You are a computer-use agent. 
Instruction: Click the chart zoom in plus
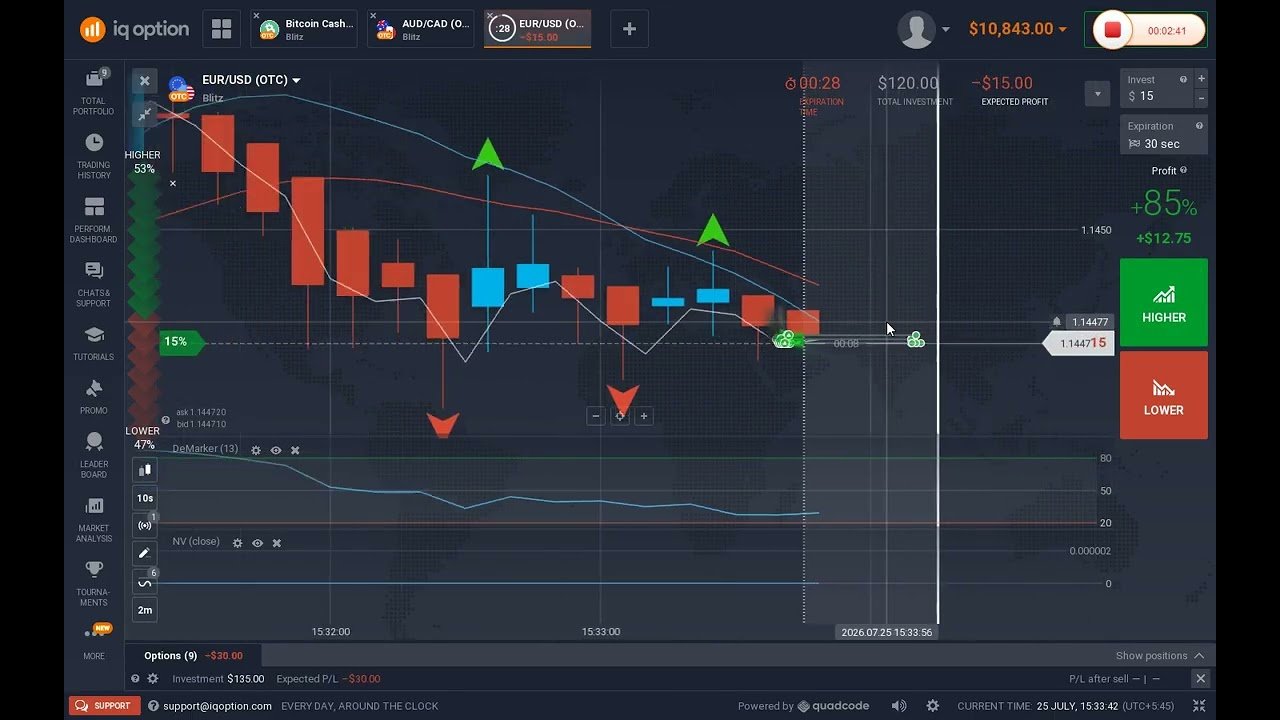(x=644, y=416)
